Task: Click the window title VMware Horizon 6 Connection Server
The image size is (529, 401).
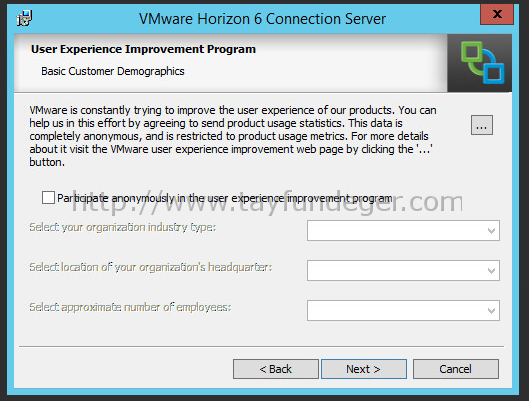Action: (262, 19)
